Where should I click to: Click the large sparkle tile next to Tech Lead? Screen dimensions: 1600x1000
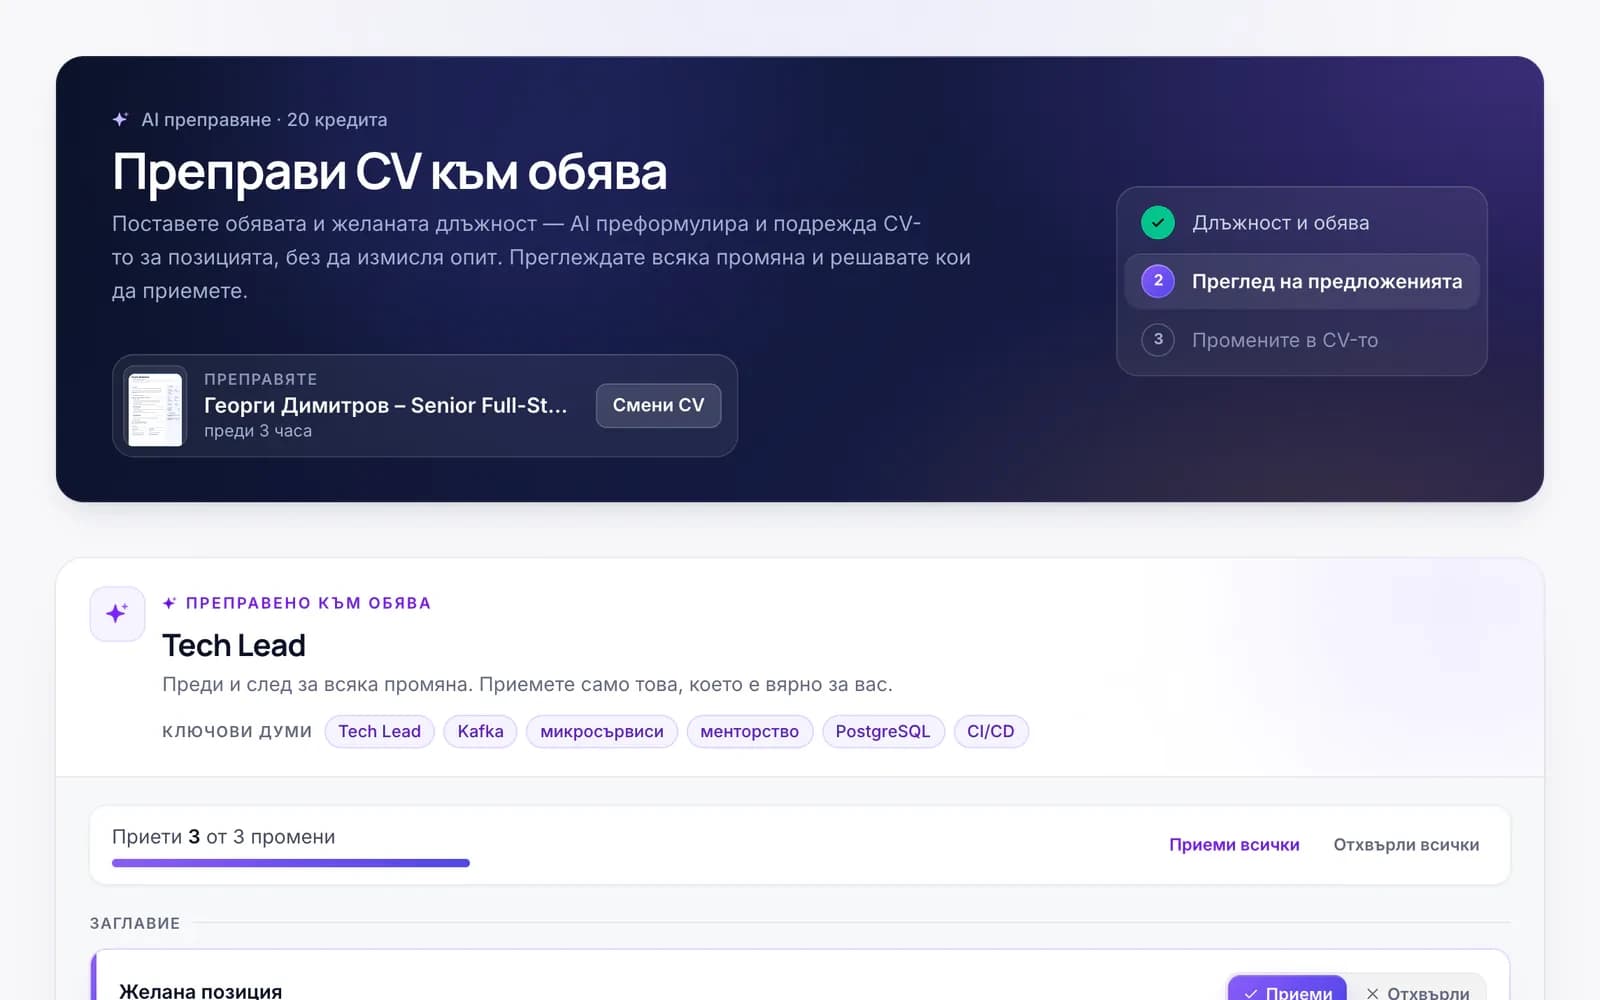pyautogui.click(x=117, y=613)
